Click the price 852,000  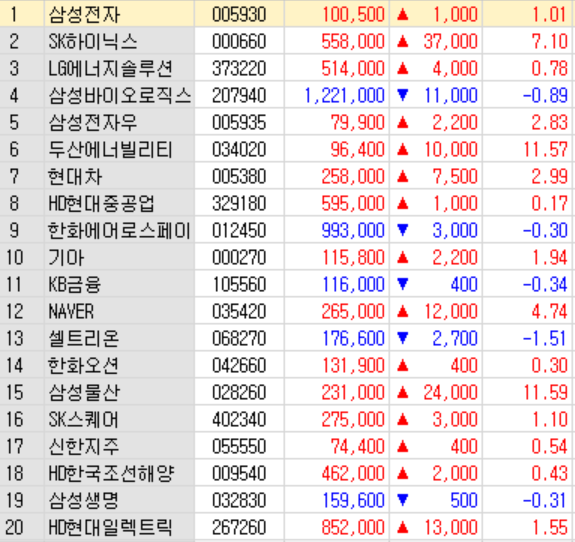(x=353, y=528)
